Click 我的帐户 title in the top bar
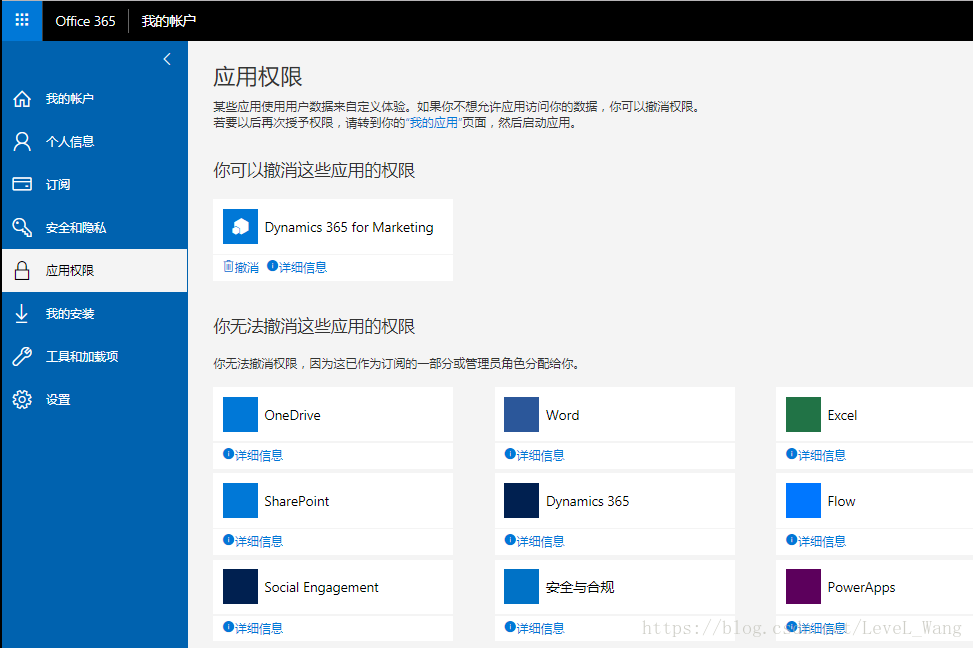The height and width of the screenshot is (648, 973). [x=169, y=21]
